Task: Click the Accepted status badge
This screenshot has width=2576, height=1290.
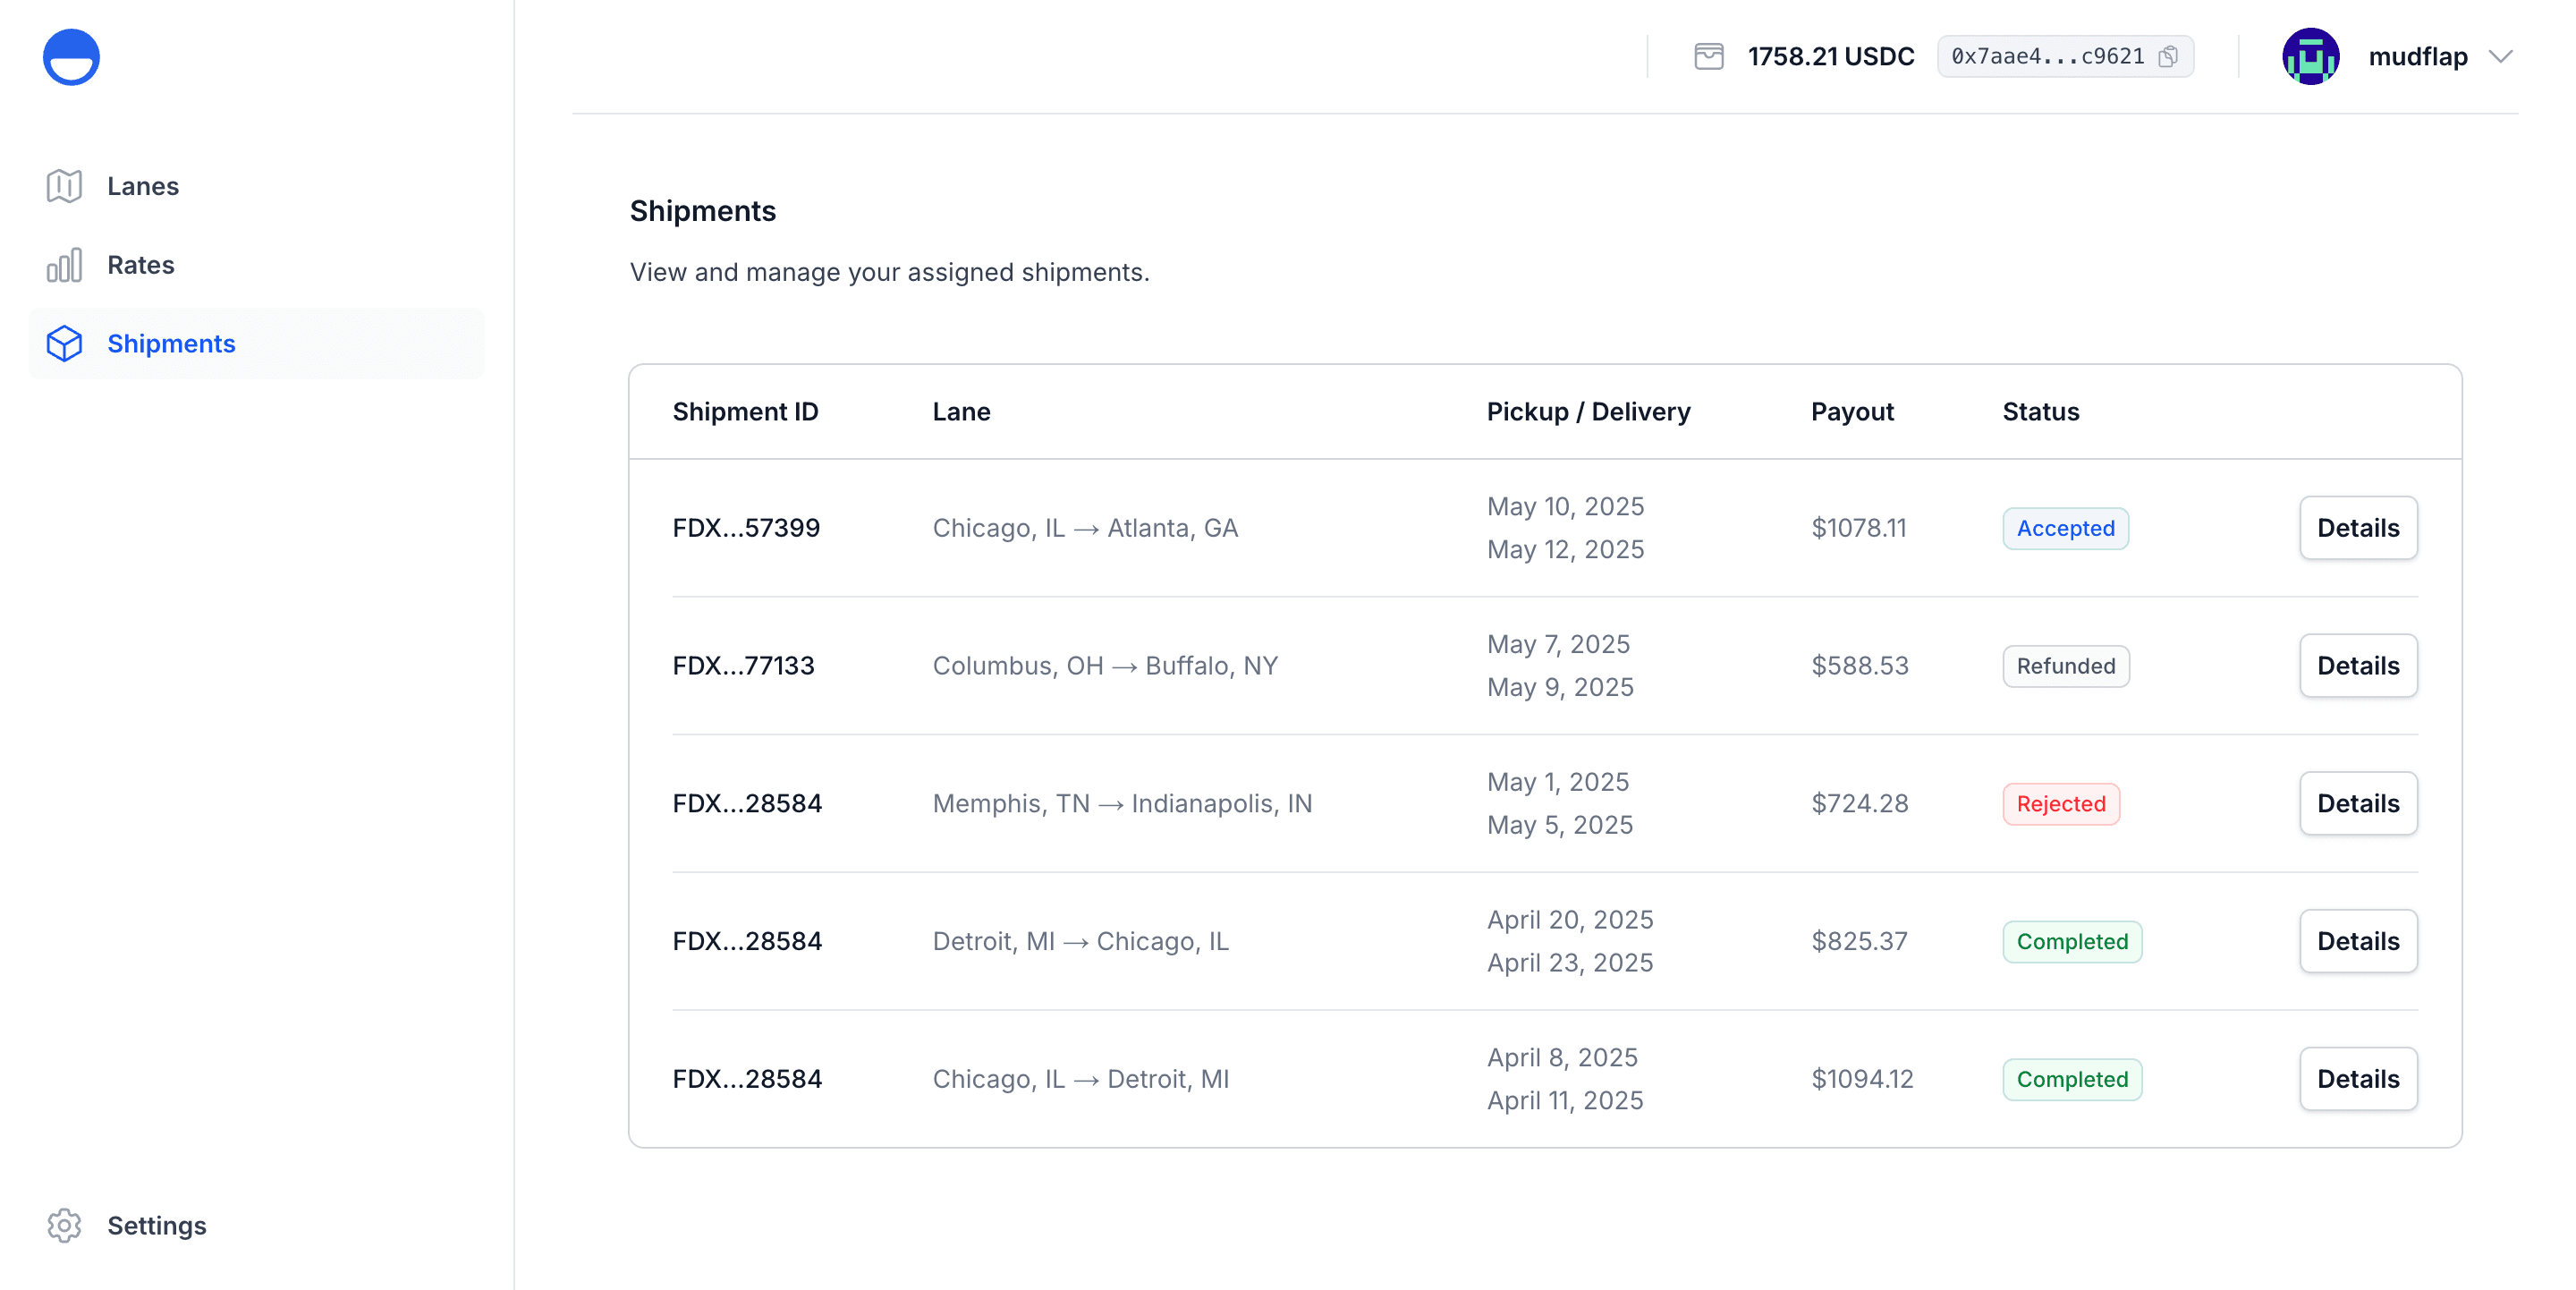Action: coord(2065,528)
